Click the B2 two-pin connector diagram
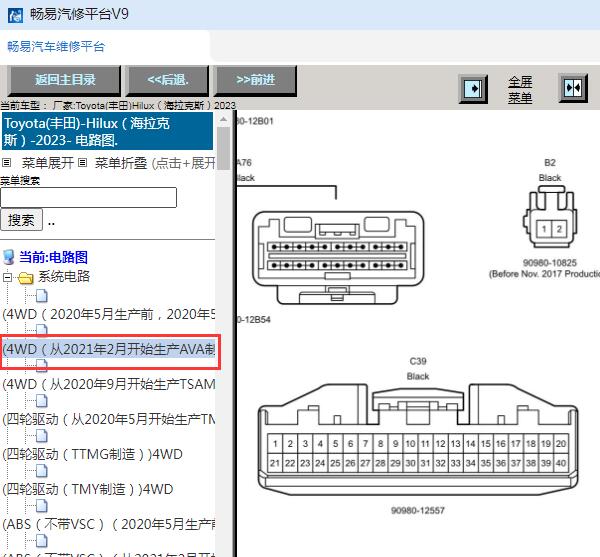 (550, 217)
